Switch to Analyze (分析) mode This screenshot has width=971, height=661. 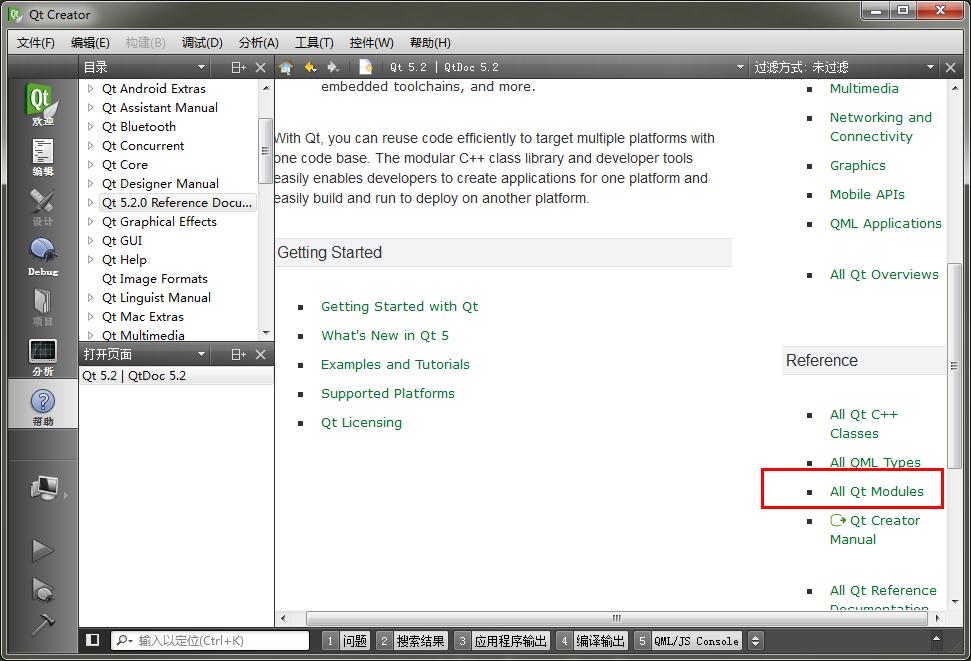point(42,357)
